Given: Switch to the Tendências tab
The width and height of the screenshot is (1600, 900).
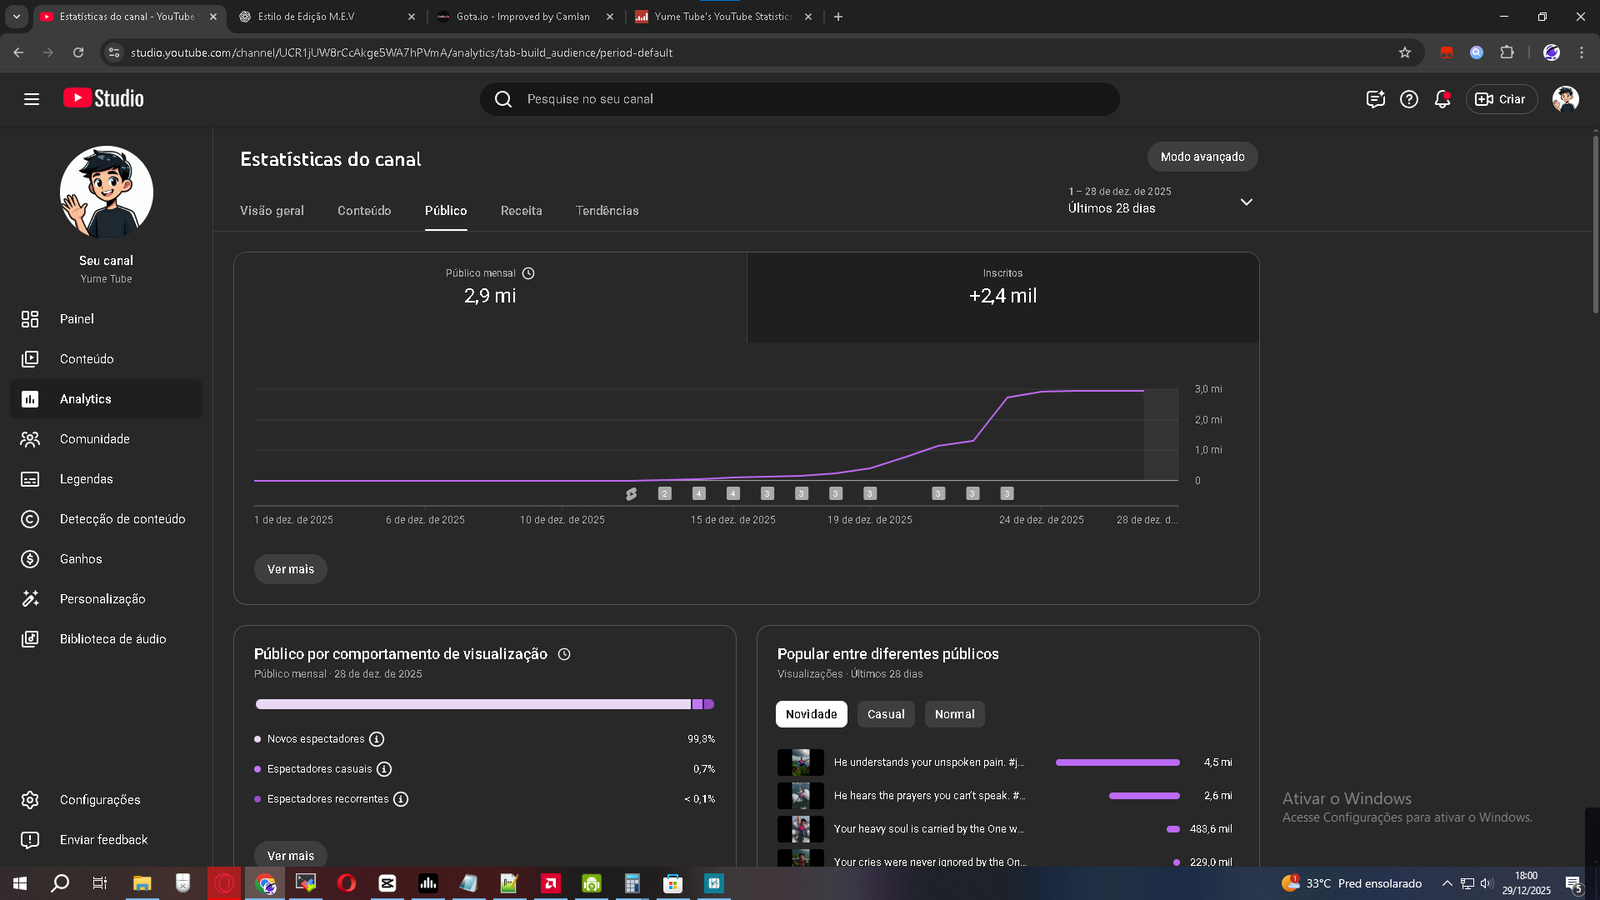Looking at the screenshot, I should [x=607, y=211].
